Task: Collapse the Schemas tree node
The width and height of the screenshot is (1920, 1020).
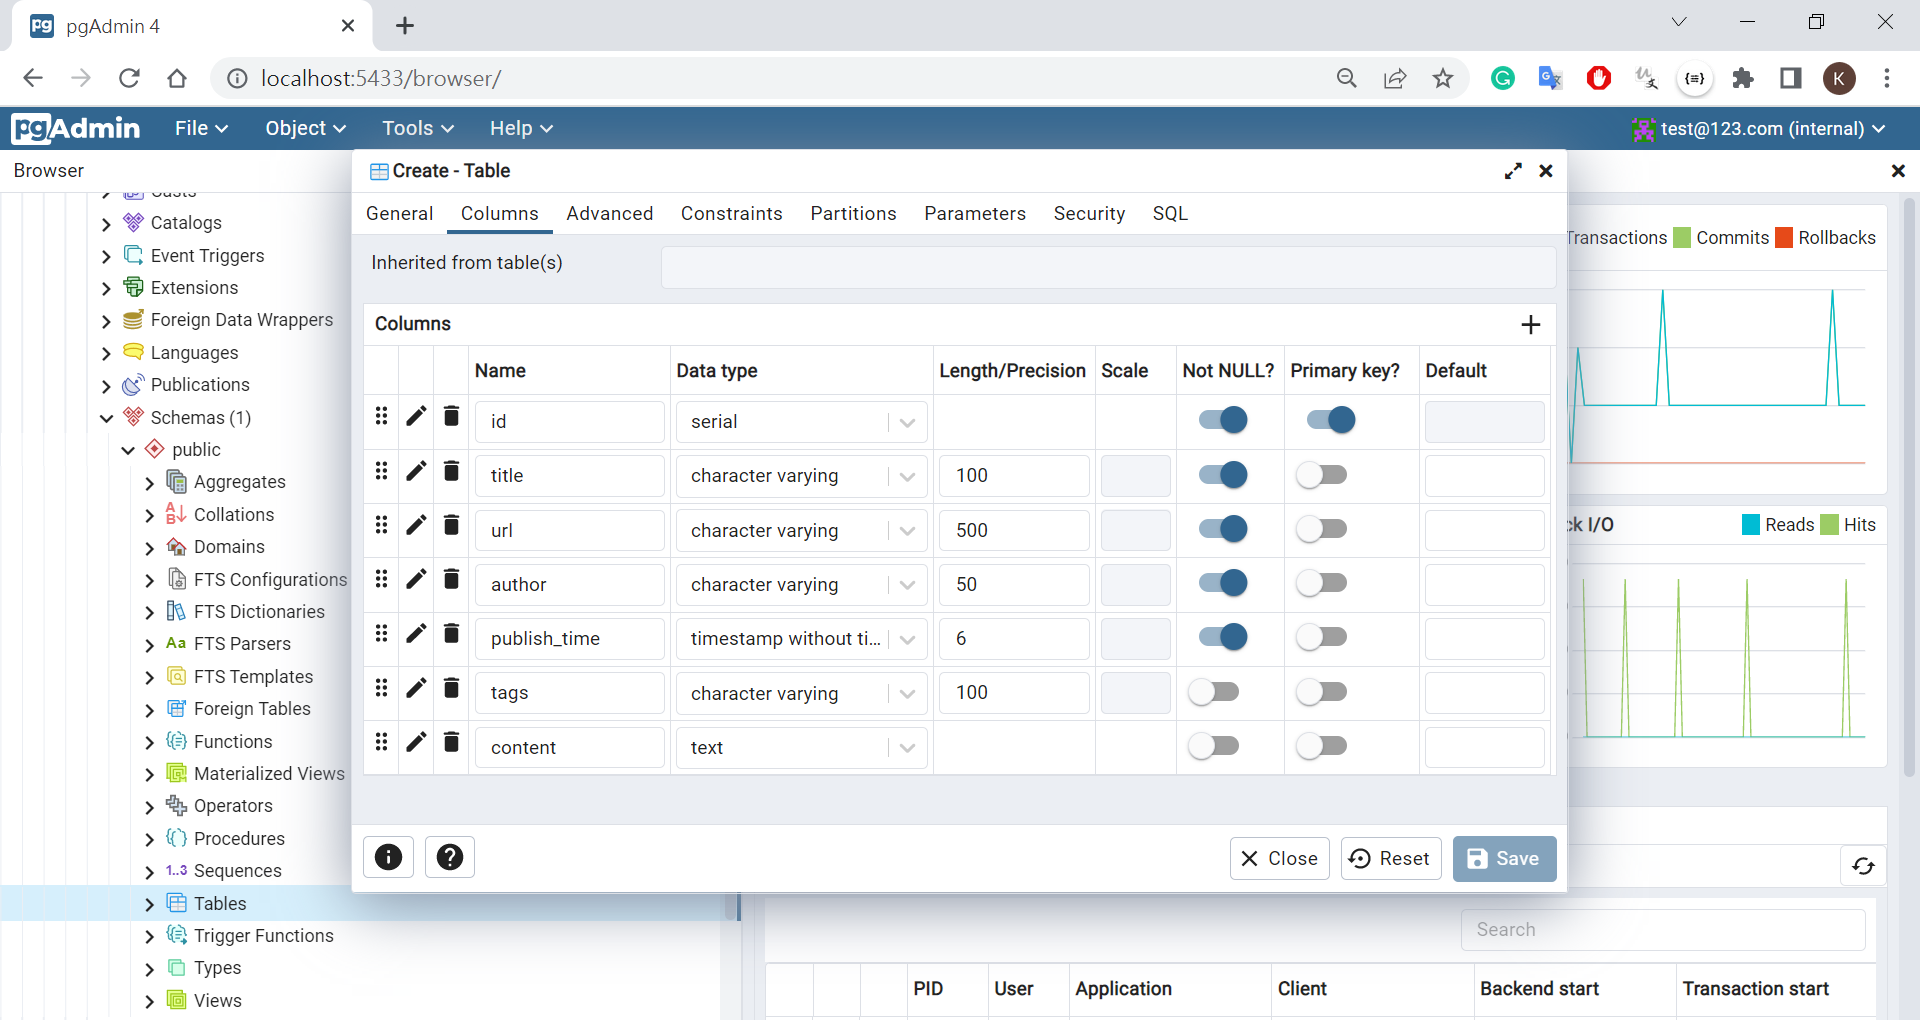Action: (106, 418)
